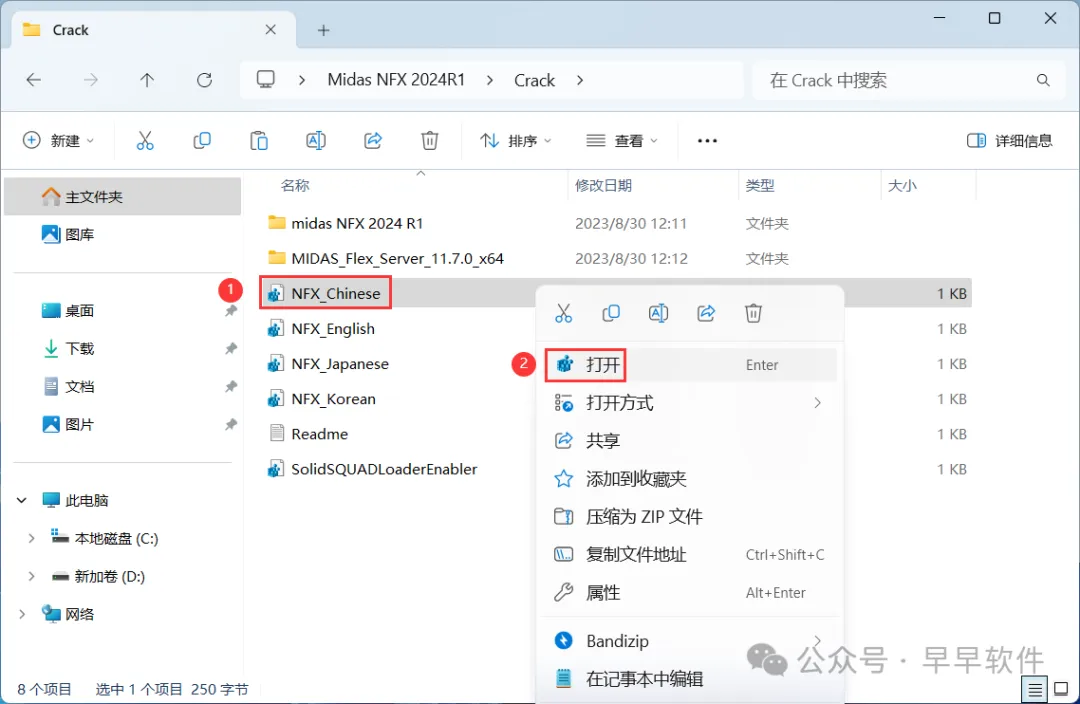1080x704 pixels.
Task: Switch to details list view in the status bar
Action: [x=1035, y=690]
